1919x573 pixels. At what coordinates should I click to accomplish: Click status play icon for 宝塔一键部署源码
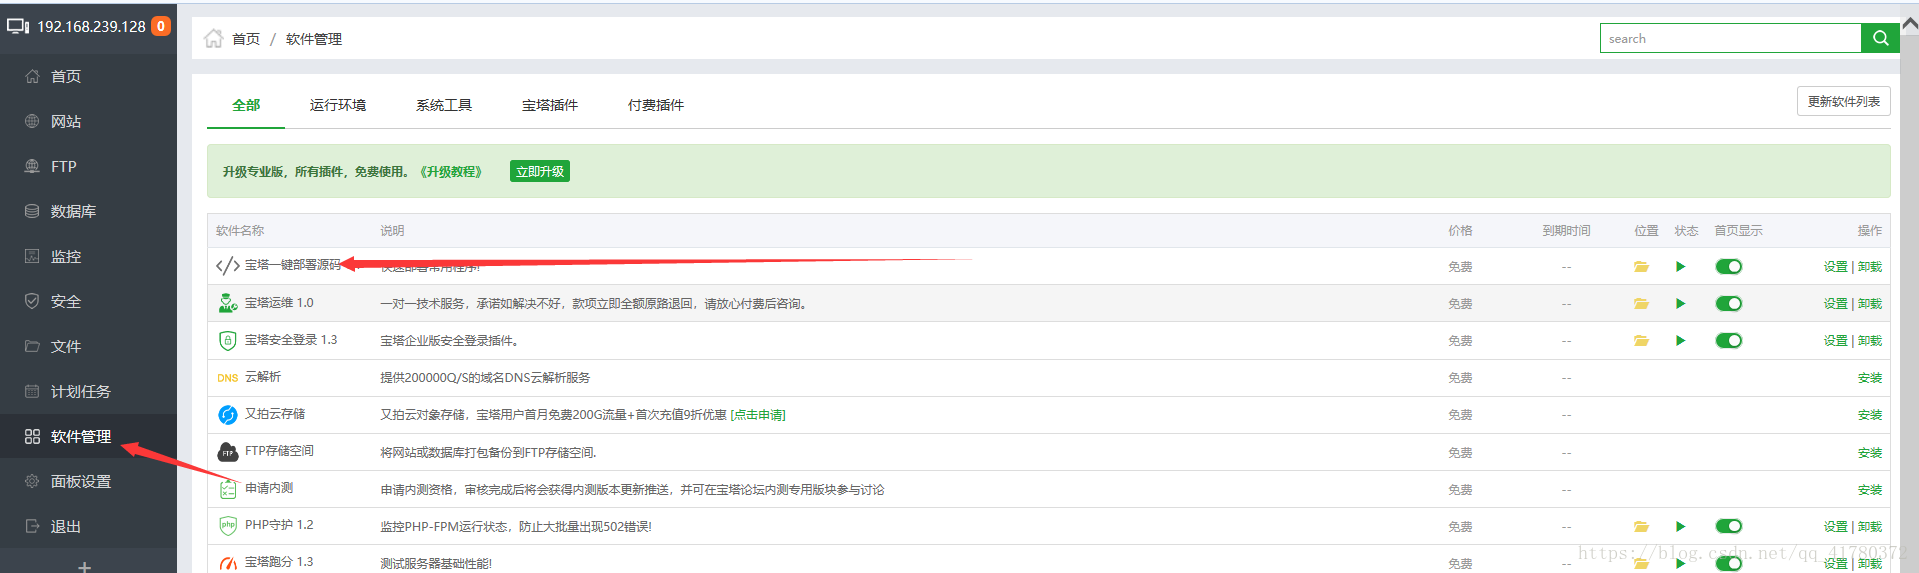click(x=1681, y=267)
